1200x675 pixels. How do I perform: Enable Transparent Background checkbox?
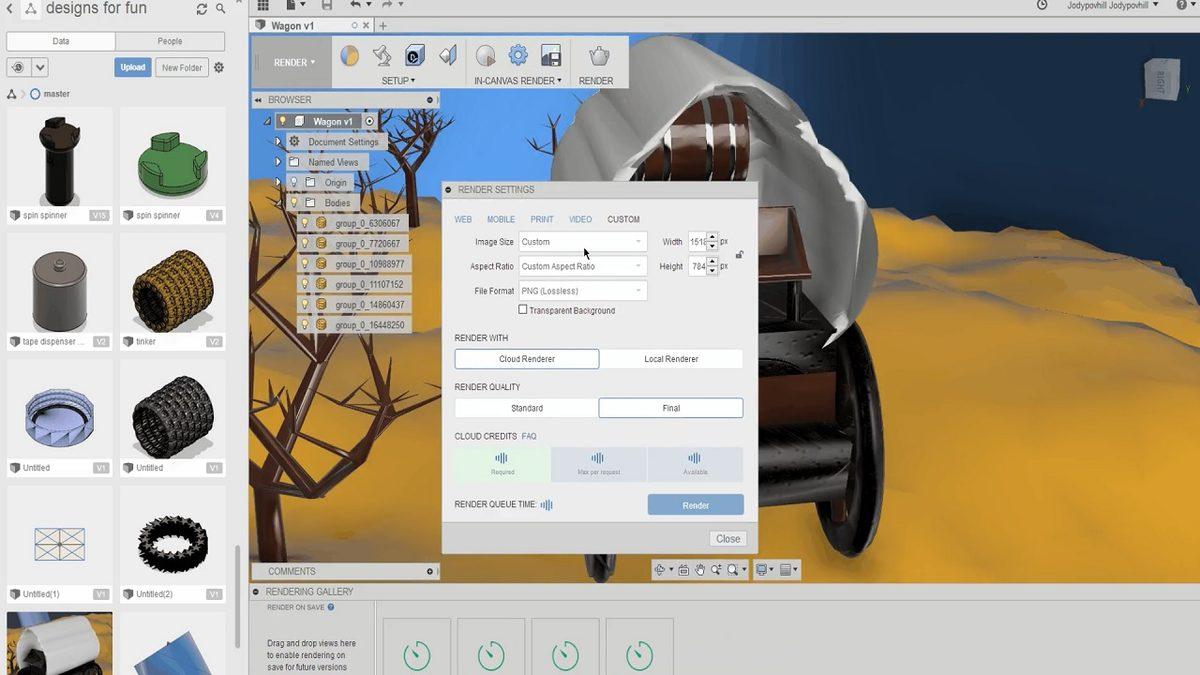point(522,310)
